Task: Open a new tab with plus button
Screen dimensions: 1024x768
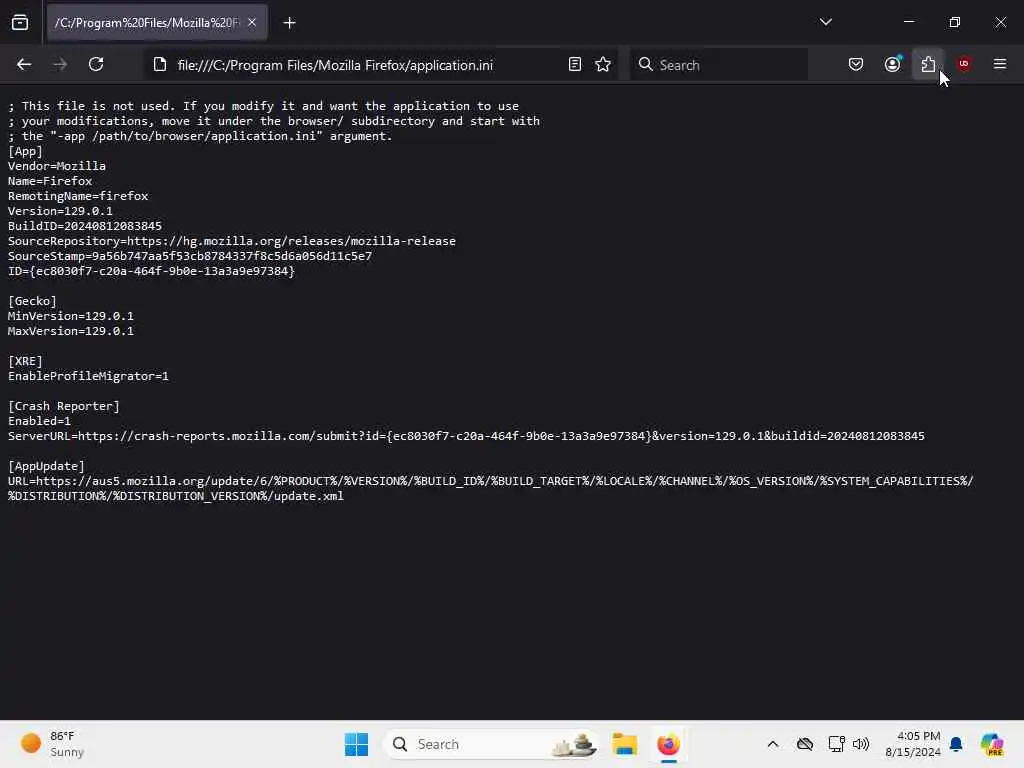Action: [x=289, y=23]
